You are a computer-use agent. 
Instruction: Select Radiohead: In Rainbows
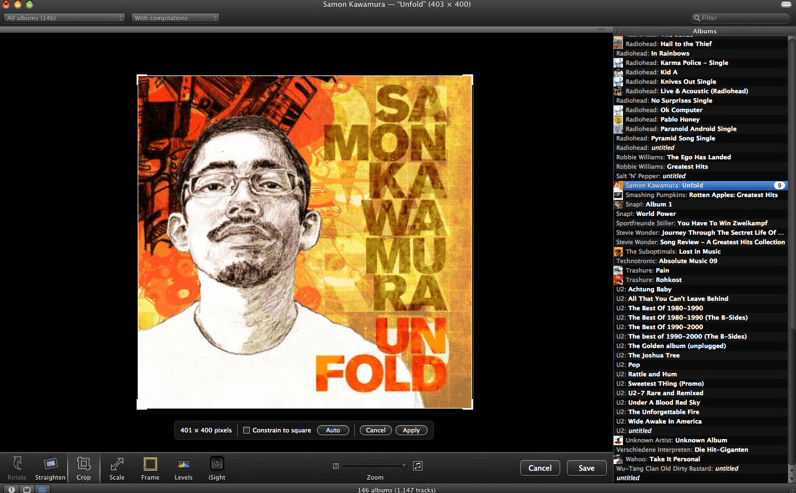pyautogui.click(x=701, y=53)
